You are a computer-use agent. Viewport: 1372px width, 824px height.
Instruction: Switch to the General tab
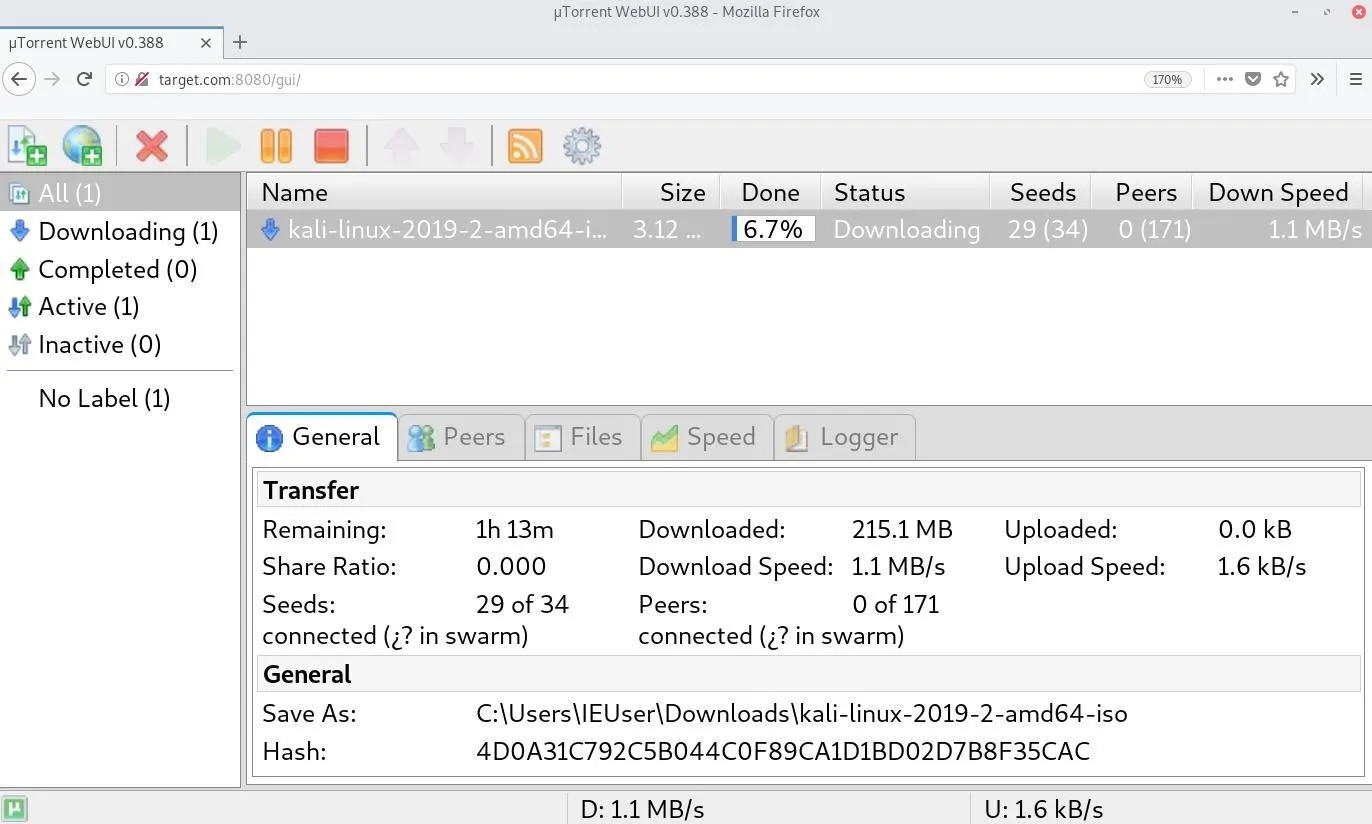point(322,437)
